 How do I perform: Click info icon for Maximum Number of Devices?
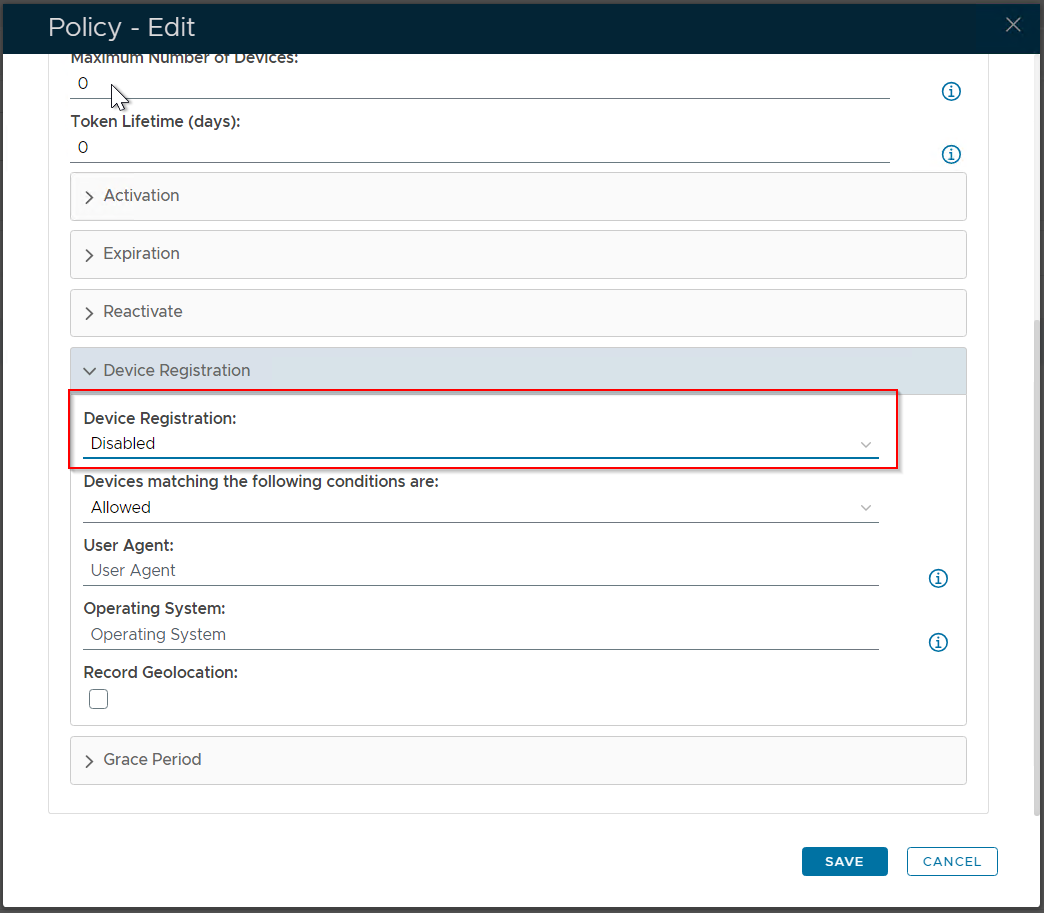point(951,92)
